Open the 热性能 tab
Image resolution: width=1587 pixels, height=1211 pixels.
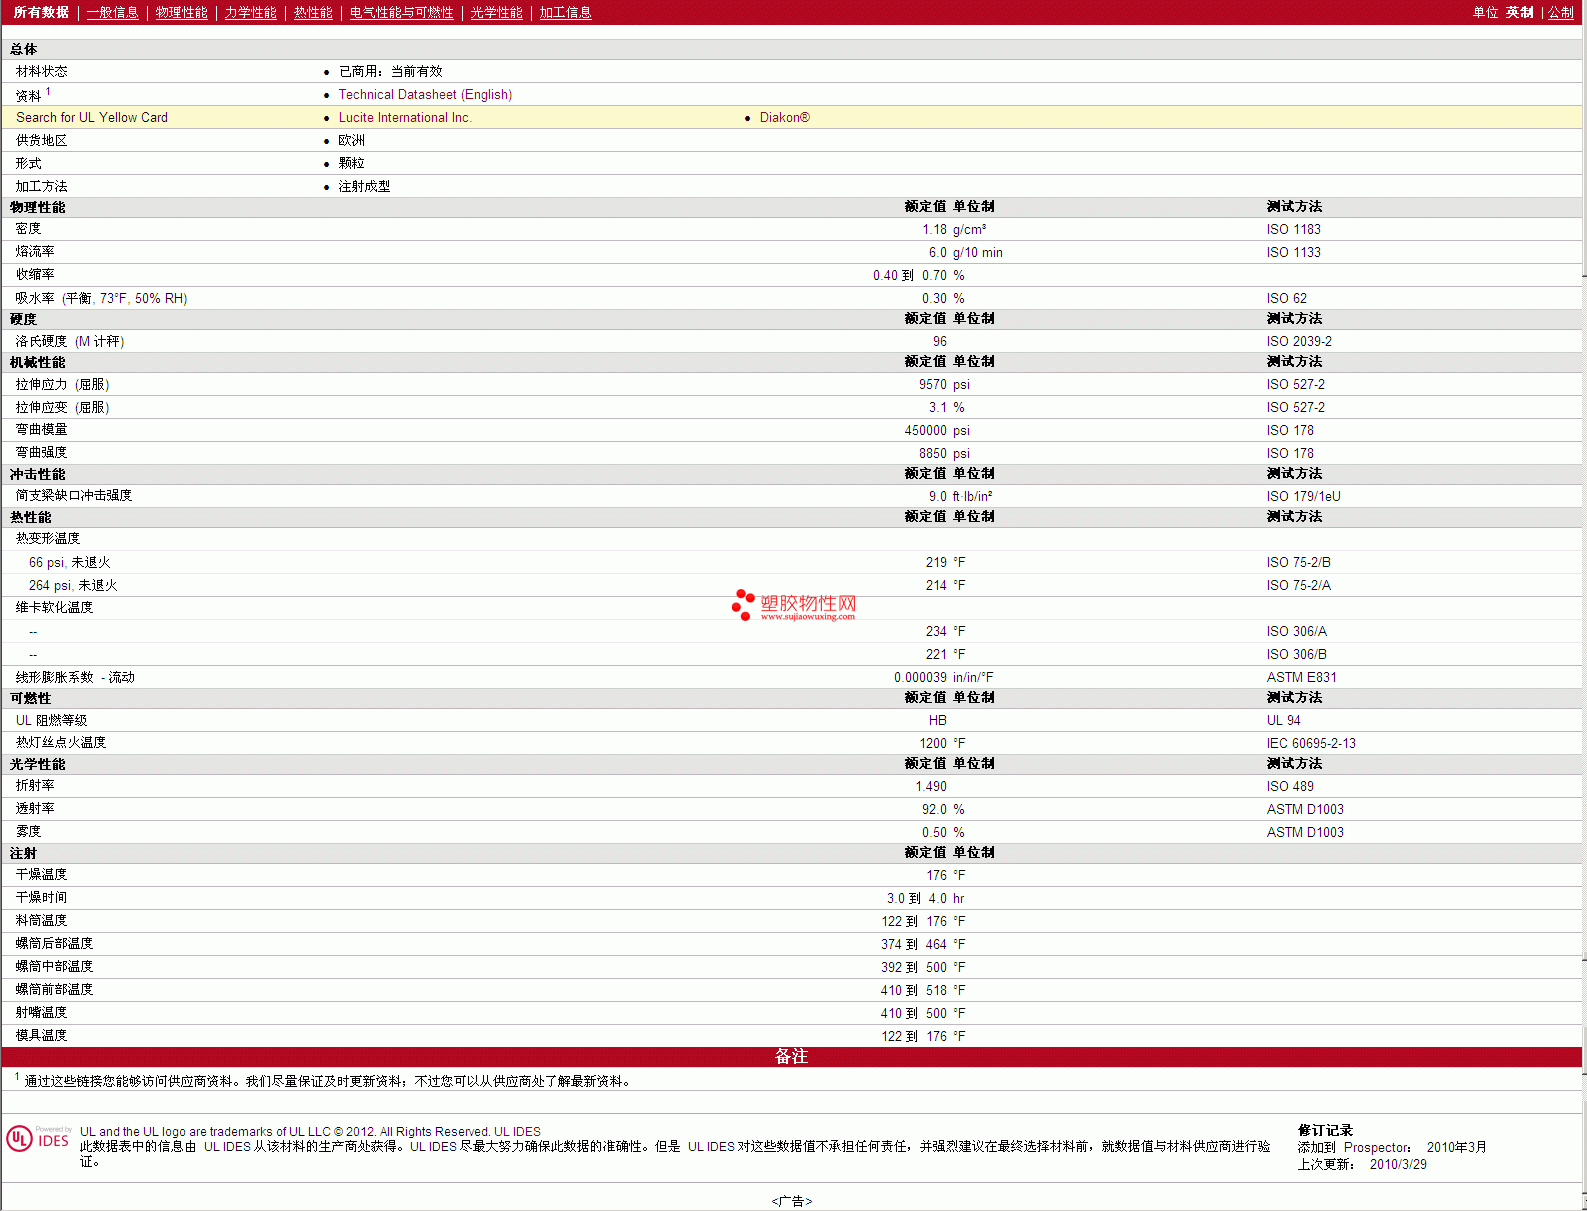coord(313,13)
